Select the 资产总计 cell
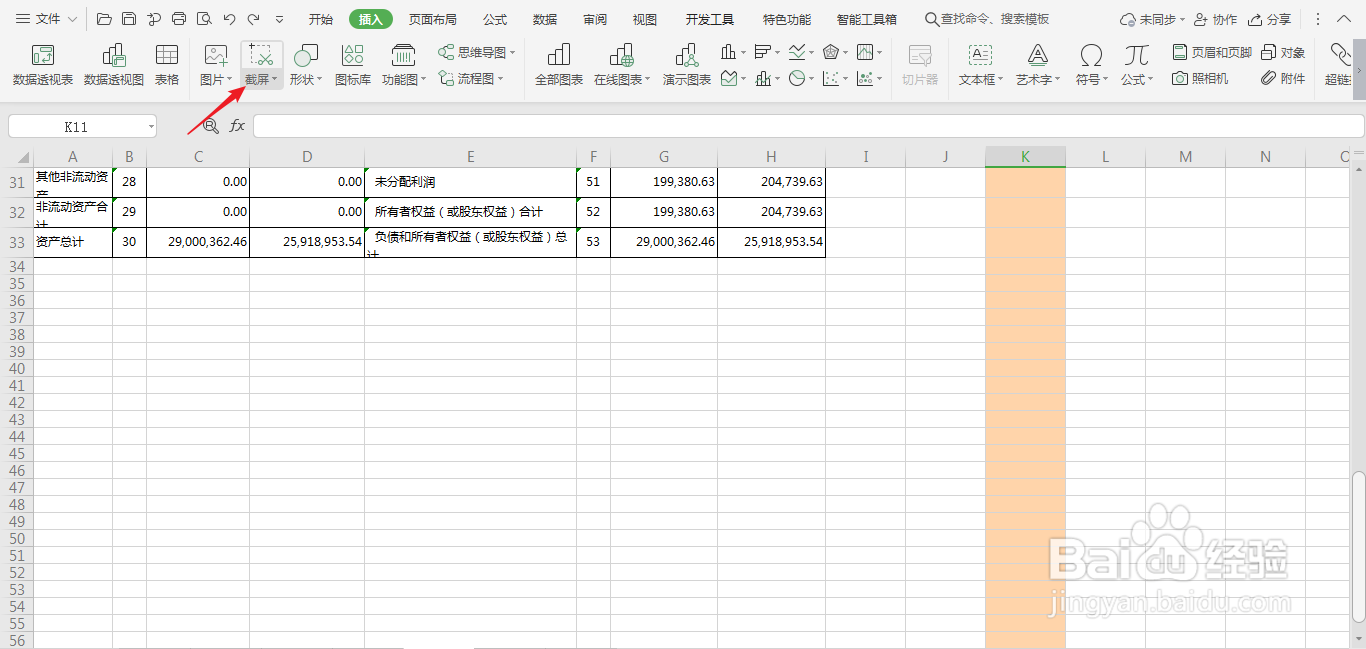Screen dimensions: 1366x649 [73, 242]
